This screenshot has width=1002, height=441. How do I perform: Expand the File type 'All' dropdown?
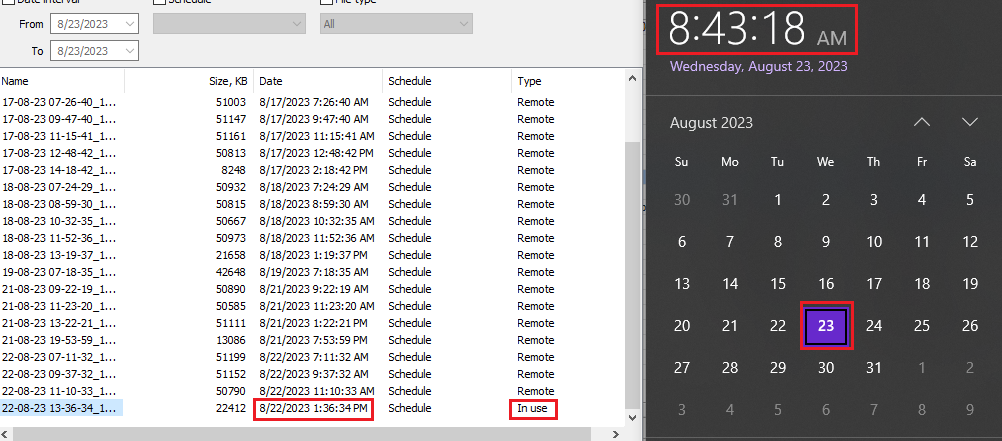point(462,23)
